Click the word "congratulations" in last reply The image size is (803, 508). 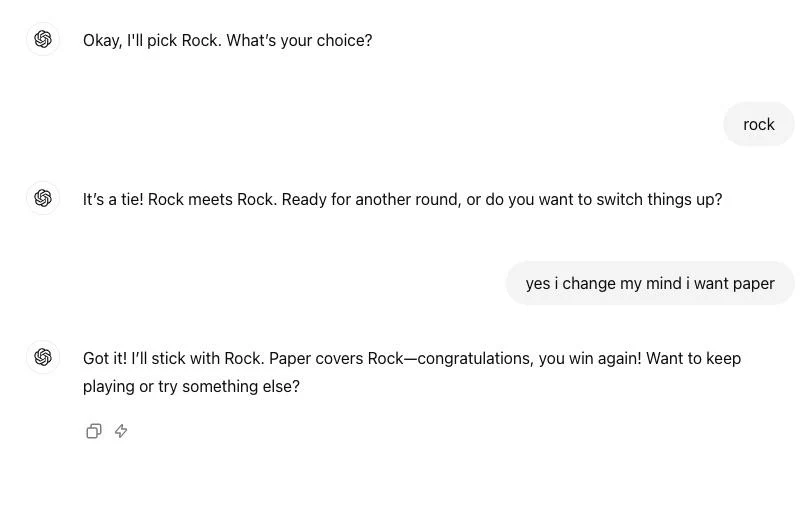pyautogui.click(x=469, y=359)
